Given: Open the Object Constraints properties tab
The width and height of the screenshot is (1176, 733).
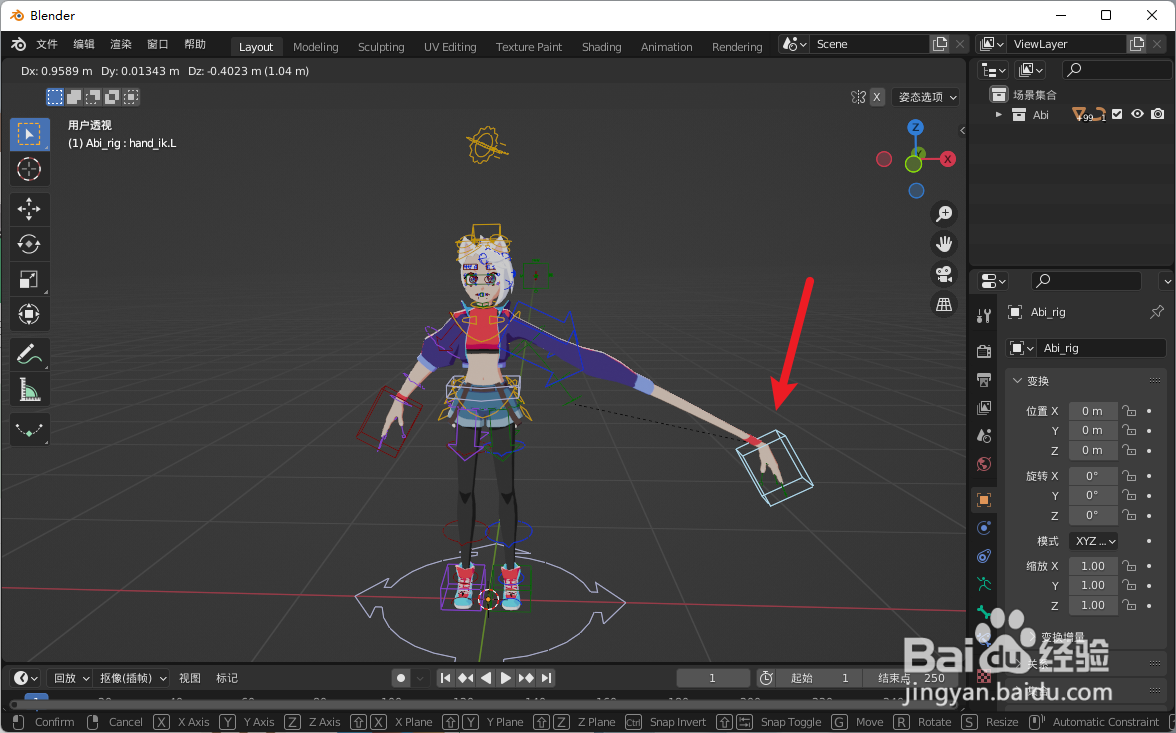Looking at the screenshot, I should pyautogui.click(x=984, y=556).
